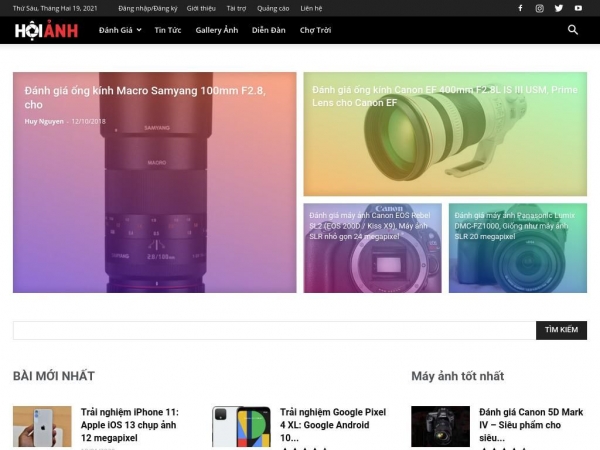The height and width of the screenshot is (450, 600).
Task: Open the Gallery Ảnh menu item
Action: click(216, 30)
